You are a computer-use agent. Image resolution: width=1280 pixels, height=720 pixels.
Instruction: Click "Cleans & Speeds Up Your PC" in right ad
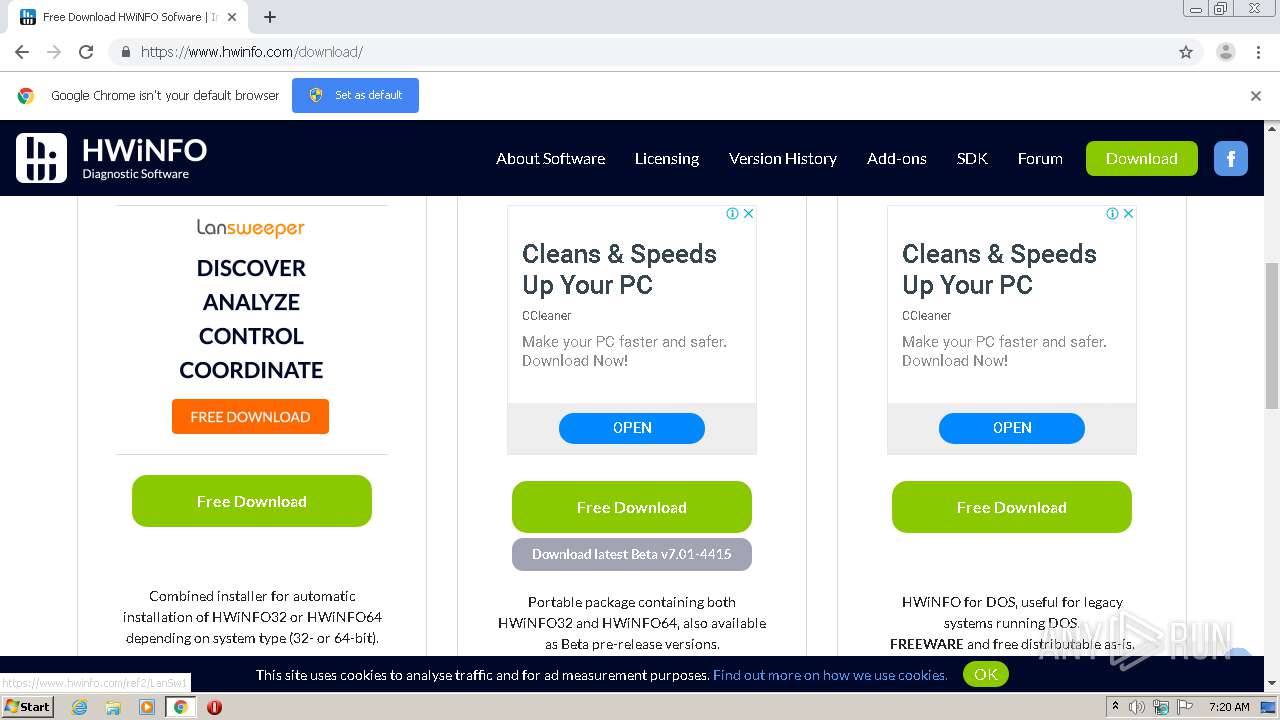(999, 269)
